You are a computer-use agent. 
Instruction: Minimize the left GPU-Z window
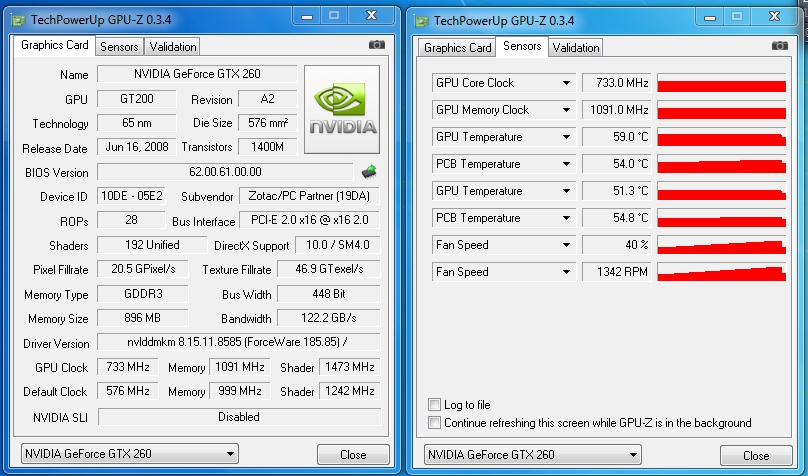pos(307,16)
